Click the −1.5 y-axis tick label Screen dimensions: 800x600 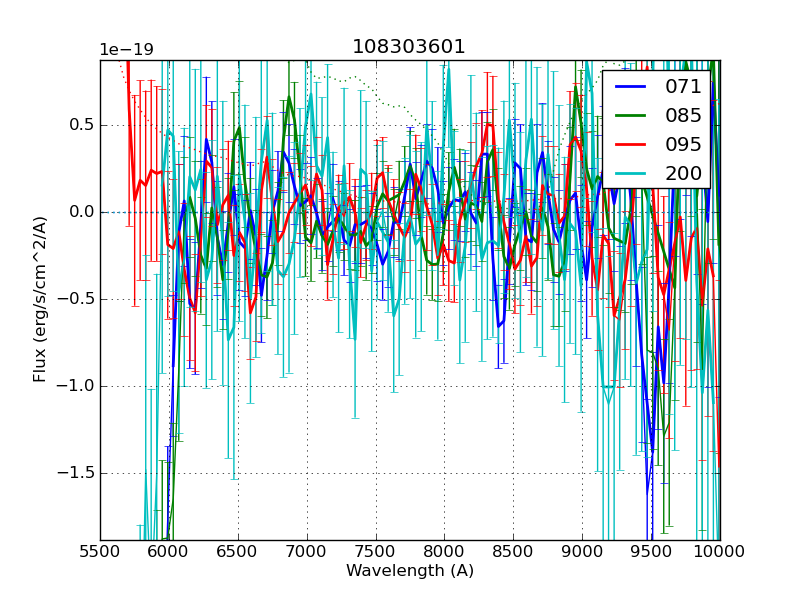point(75,474)
